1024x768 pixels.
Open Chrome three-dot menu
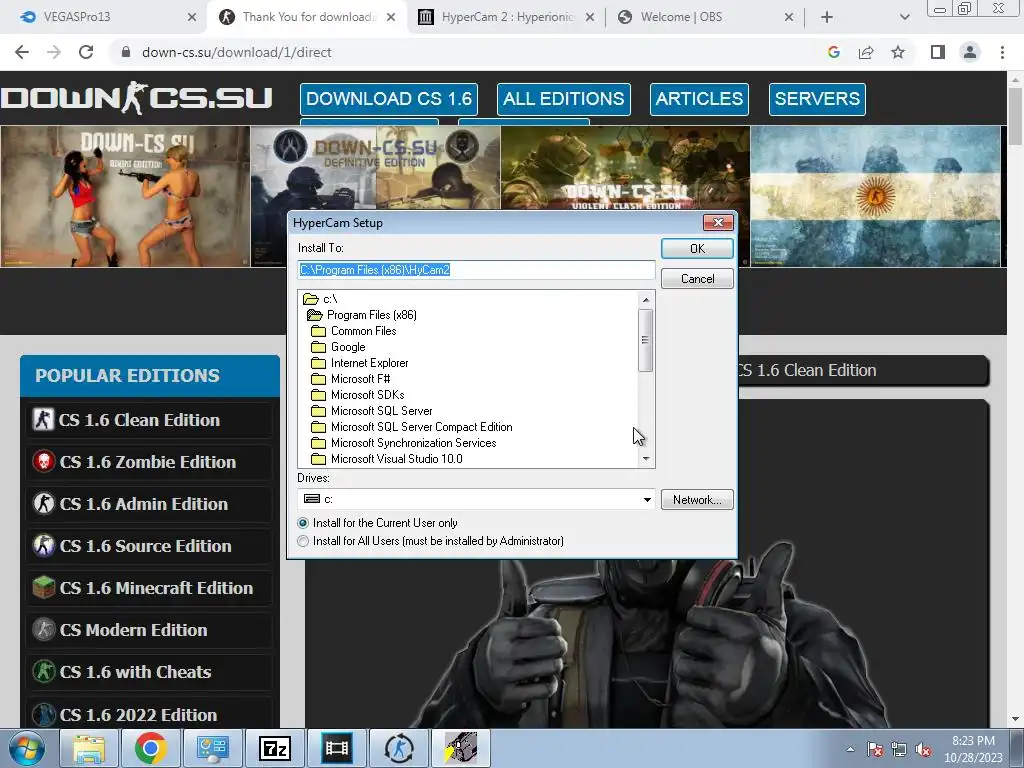tap(1002, 52)
